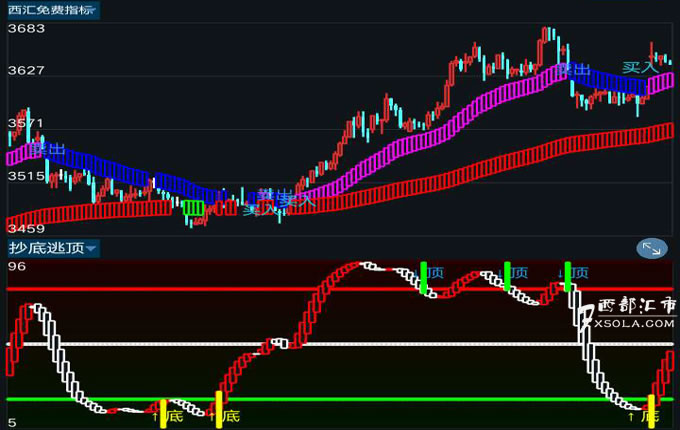680x430 pixels.
Task: Click the 3627 price axis label
Action: pyautogui.click(x=26, y=71)
